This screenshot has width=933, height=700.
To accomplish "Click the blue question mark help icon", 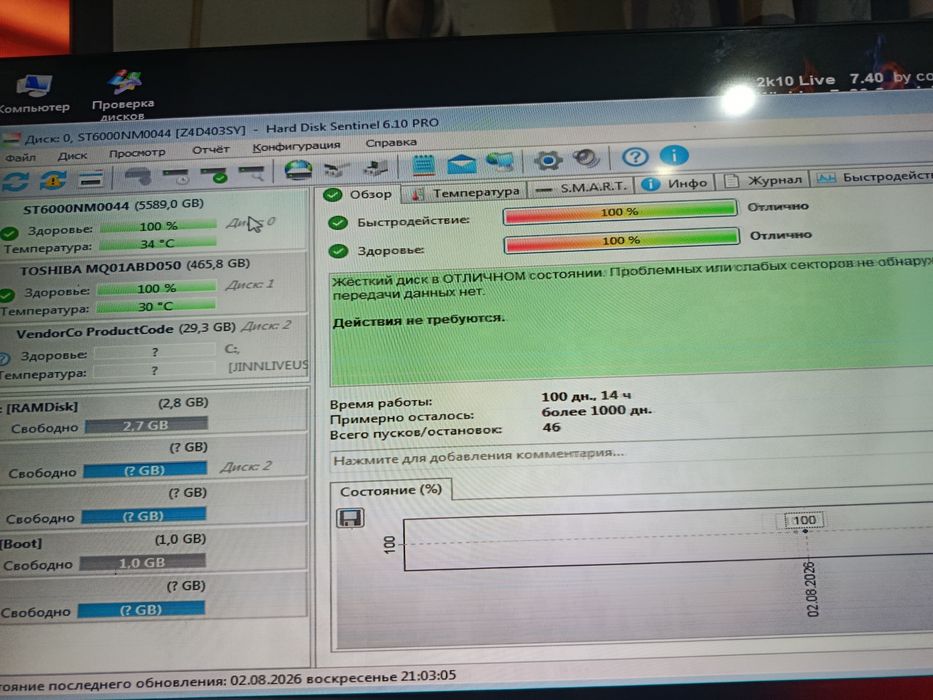I will pos(635,157).
